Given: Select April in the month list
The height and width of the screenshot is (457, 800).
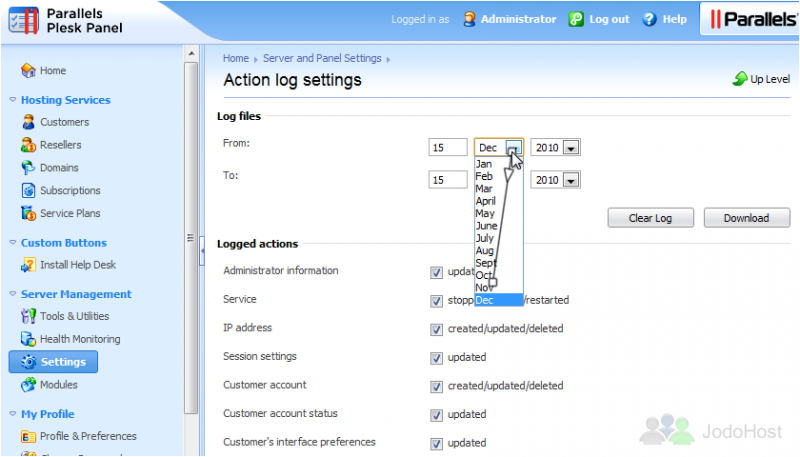Looking at the screenshot, I should (498, 201).
